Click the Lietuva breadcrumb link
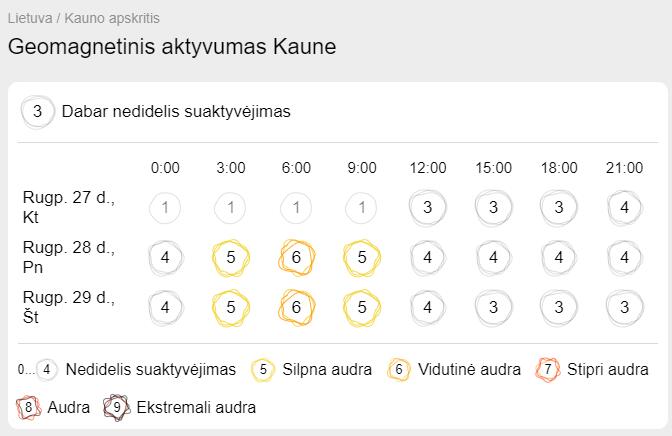This screenshot has width=672, height=436. click(30, 18)
